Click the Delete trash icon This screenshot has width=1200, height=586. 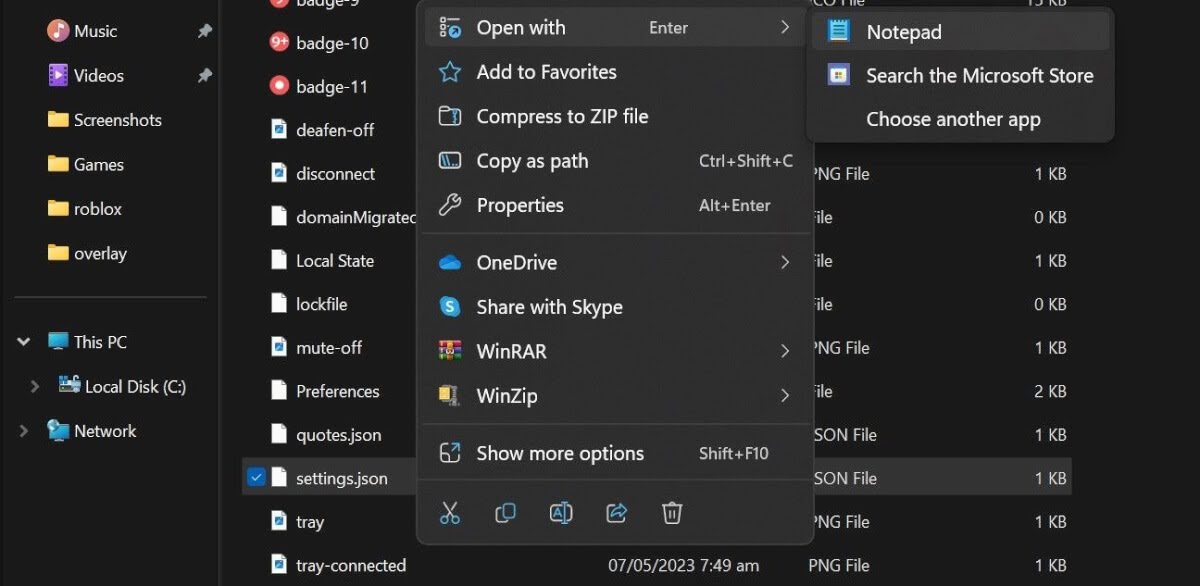tap(672, 513)
